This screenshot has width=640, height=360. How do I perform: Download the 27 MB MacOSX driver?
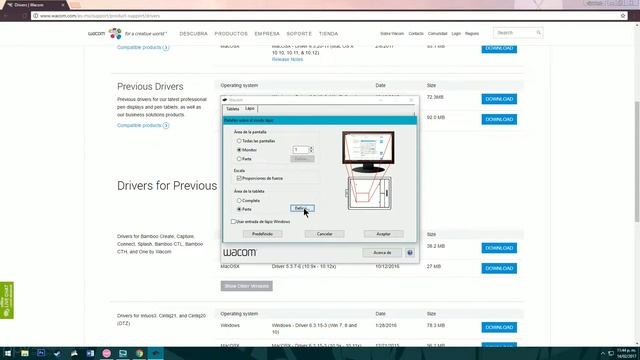[x=499, y=268]
